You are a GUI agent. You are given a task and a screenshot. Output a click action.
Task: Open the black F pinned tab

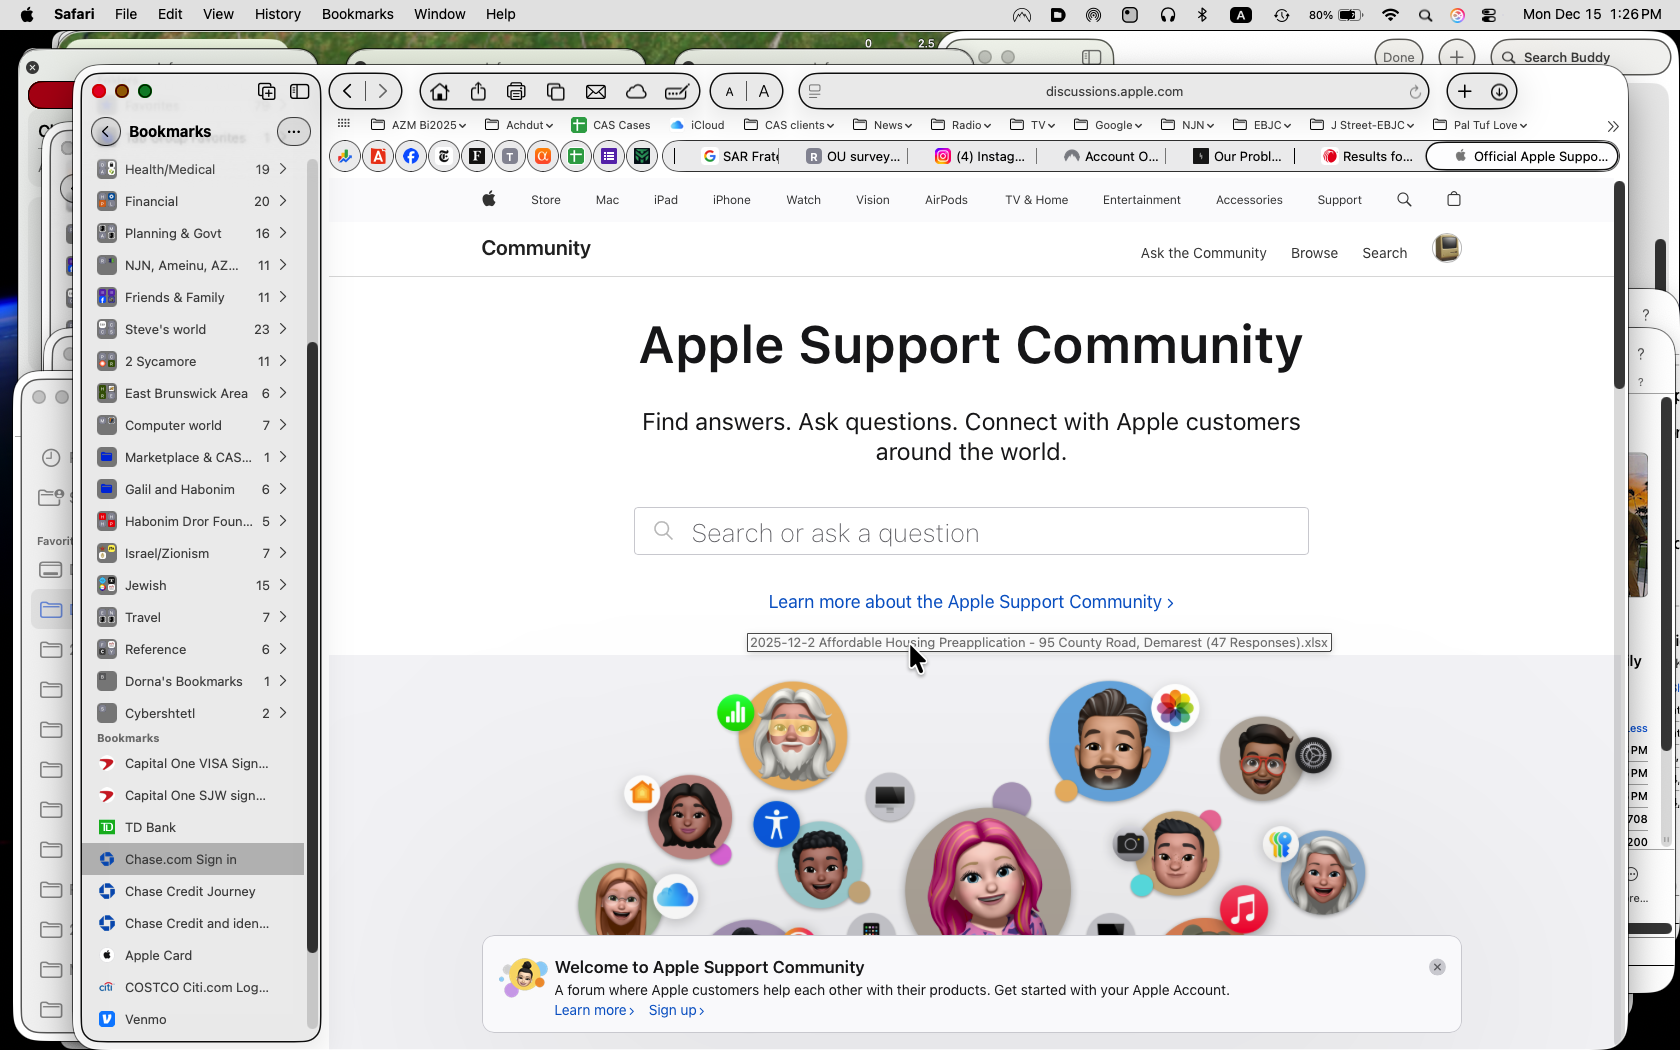click(x=477, y=156)
